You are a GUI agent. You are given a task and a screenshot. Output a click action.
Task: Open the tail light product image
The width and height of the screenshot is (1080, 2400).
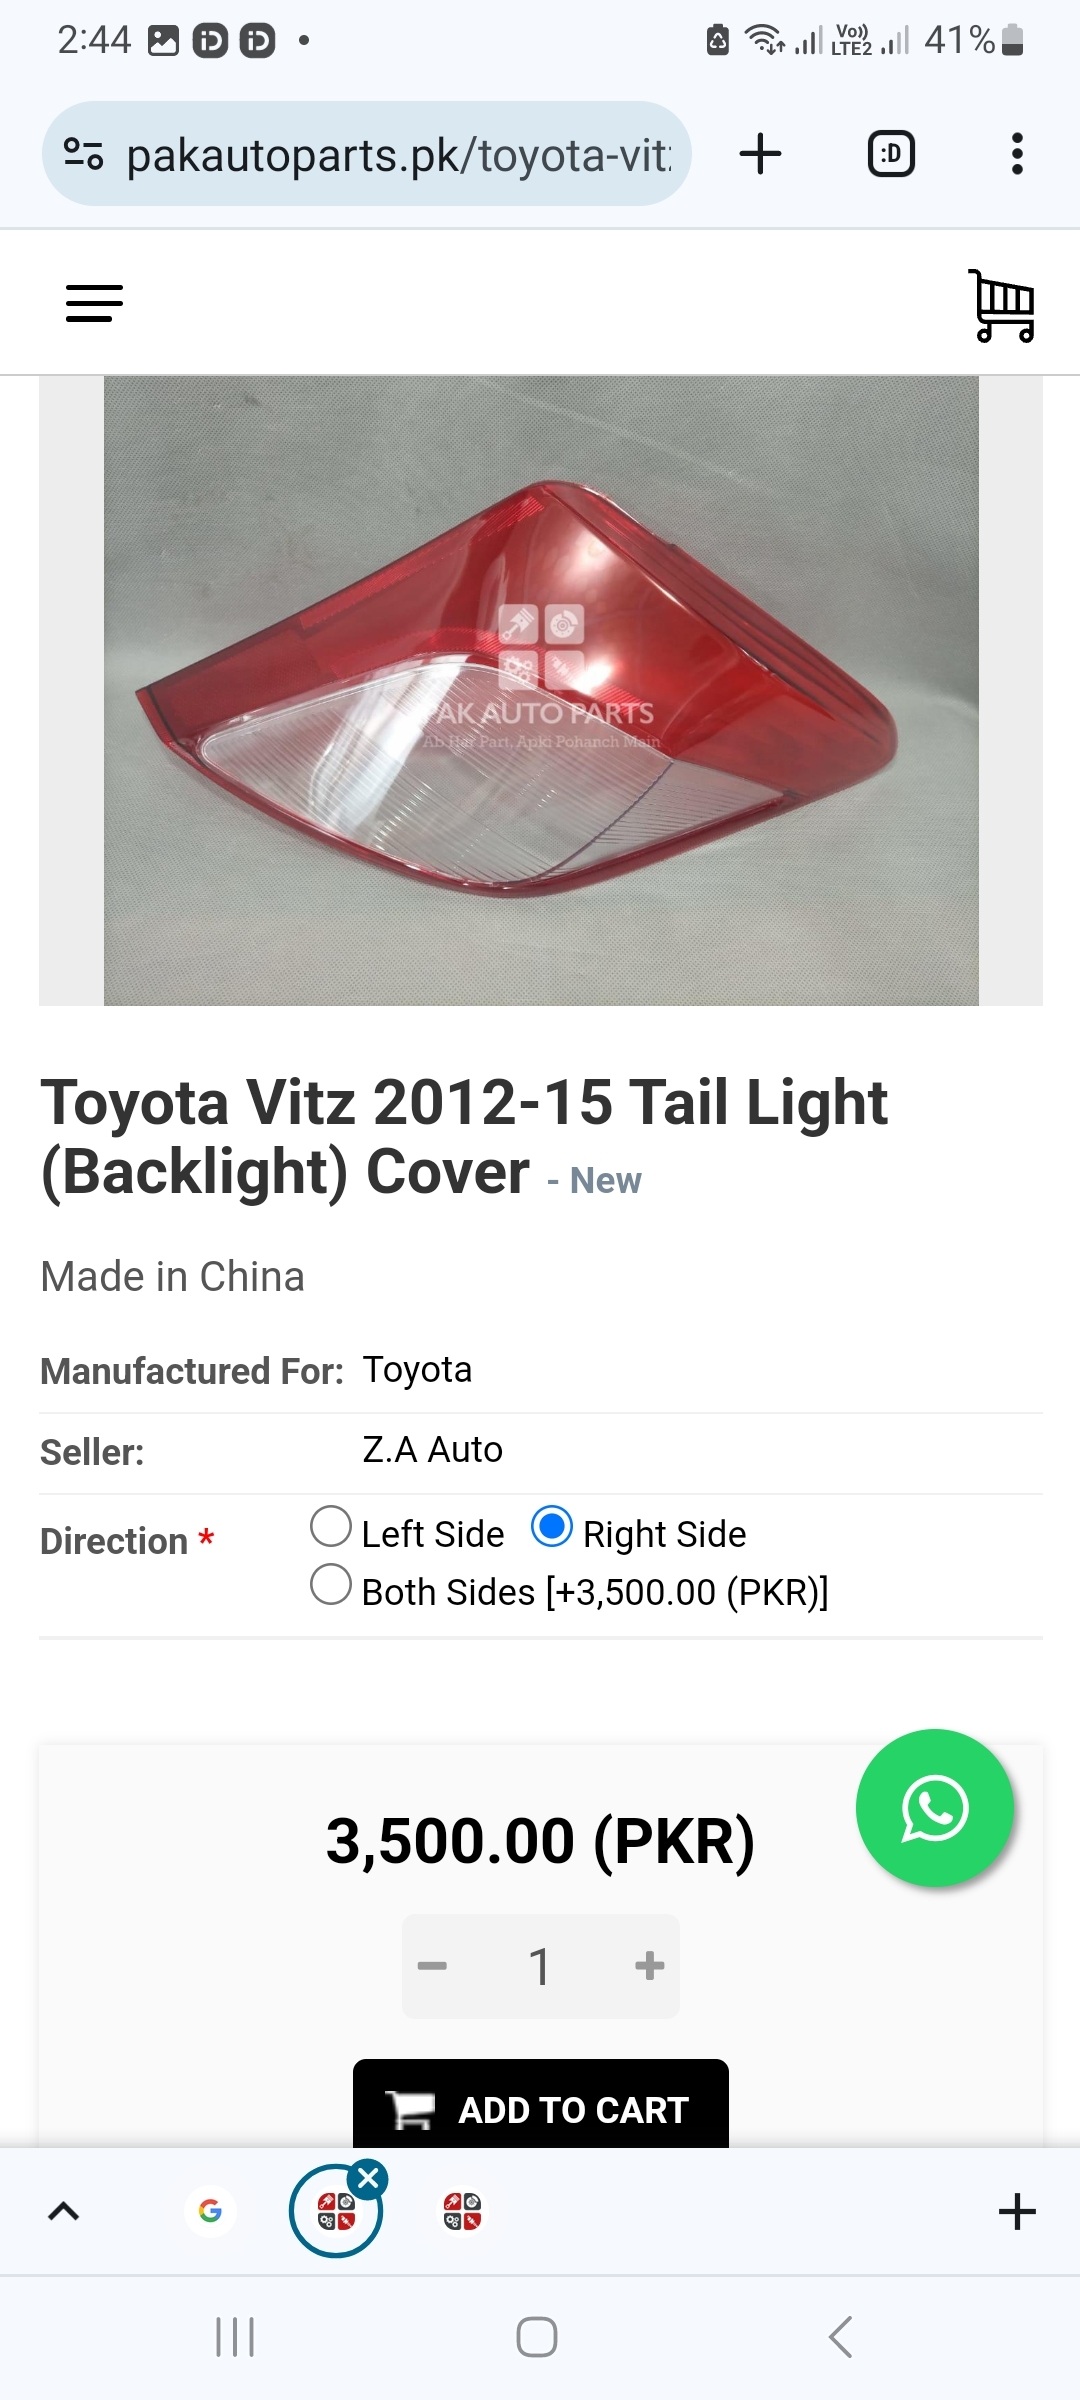[541, 691]
